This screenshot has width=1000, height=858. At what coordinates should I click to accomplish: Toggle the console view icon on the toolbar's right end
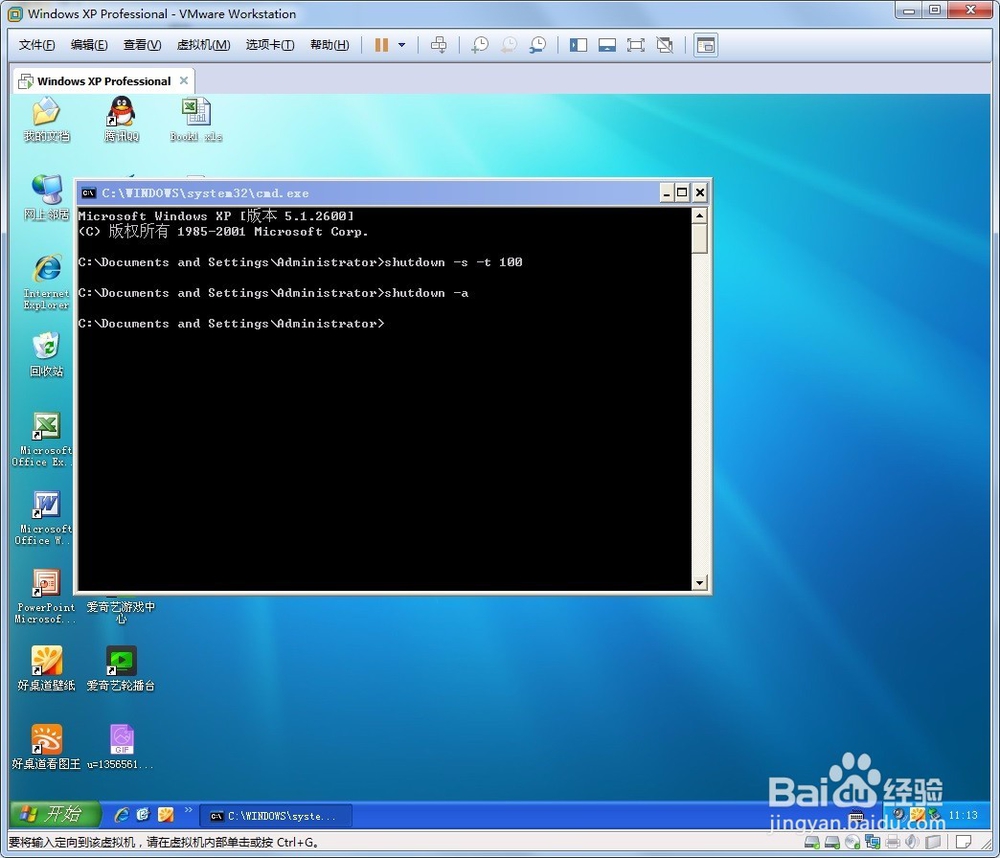706,45
